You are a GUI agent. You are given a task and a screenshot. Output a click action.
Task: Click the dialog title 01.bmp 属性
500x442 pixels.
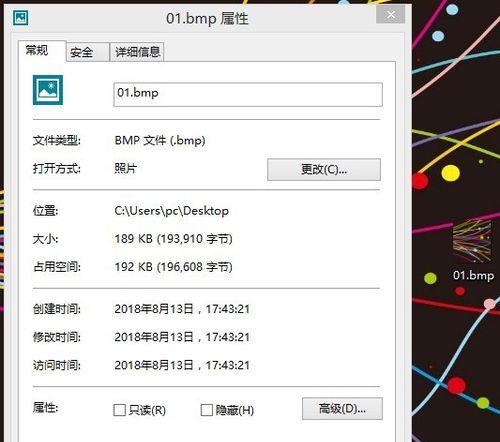pyautogui.click(x=207, y=18)
